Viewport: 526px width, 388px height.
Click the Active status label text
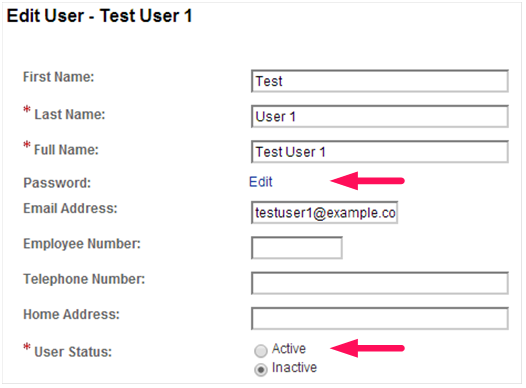click(289, 349)
